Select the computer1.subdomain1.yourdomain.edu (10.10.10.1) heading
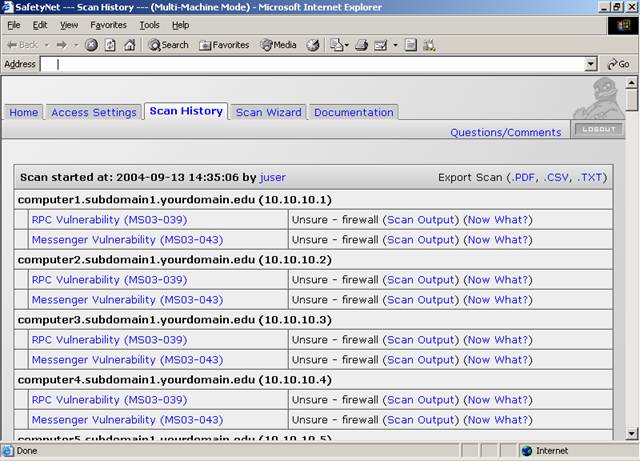640x461 pixels. click(175, 200)
